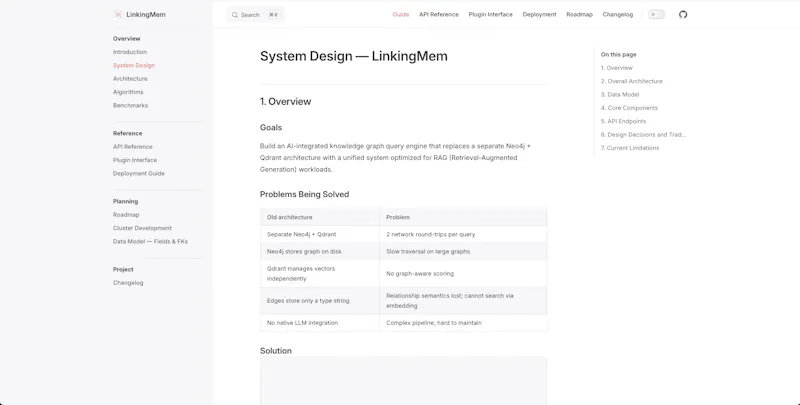Select System Design in the sidebar
Viewport: 800px width, 405px height.
[134, 65]
